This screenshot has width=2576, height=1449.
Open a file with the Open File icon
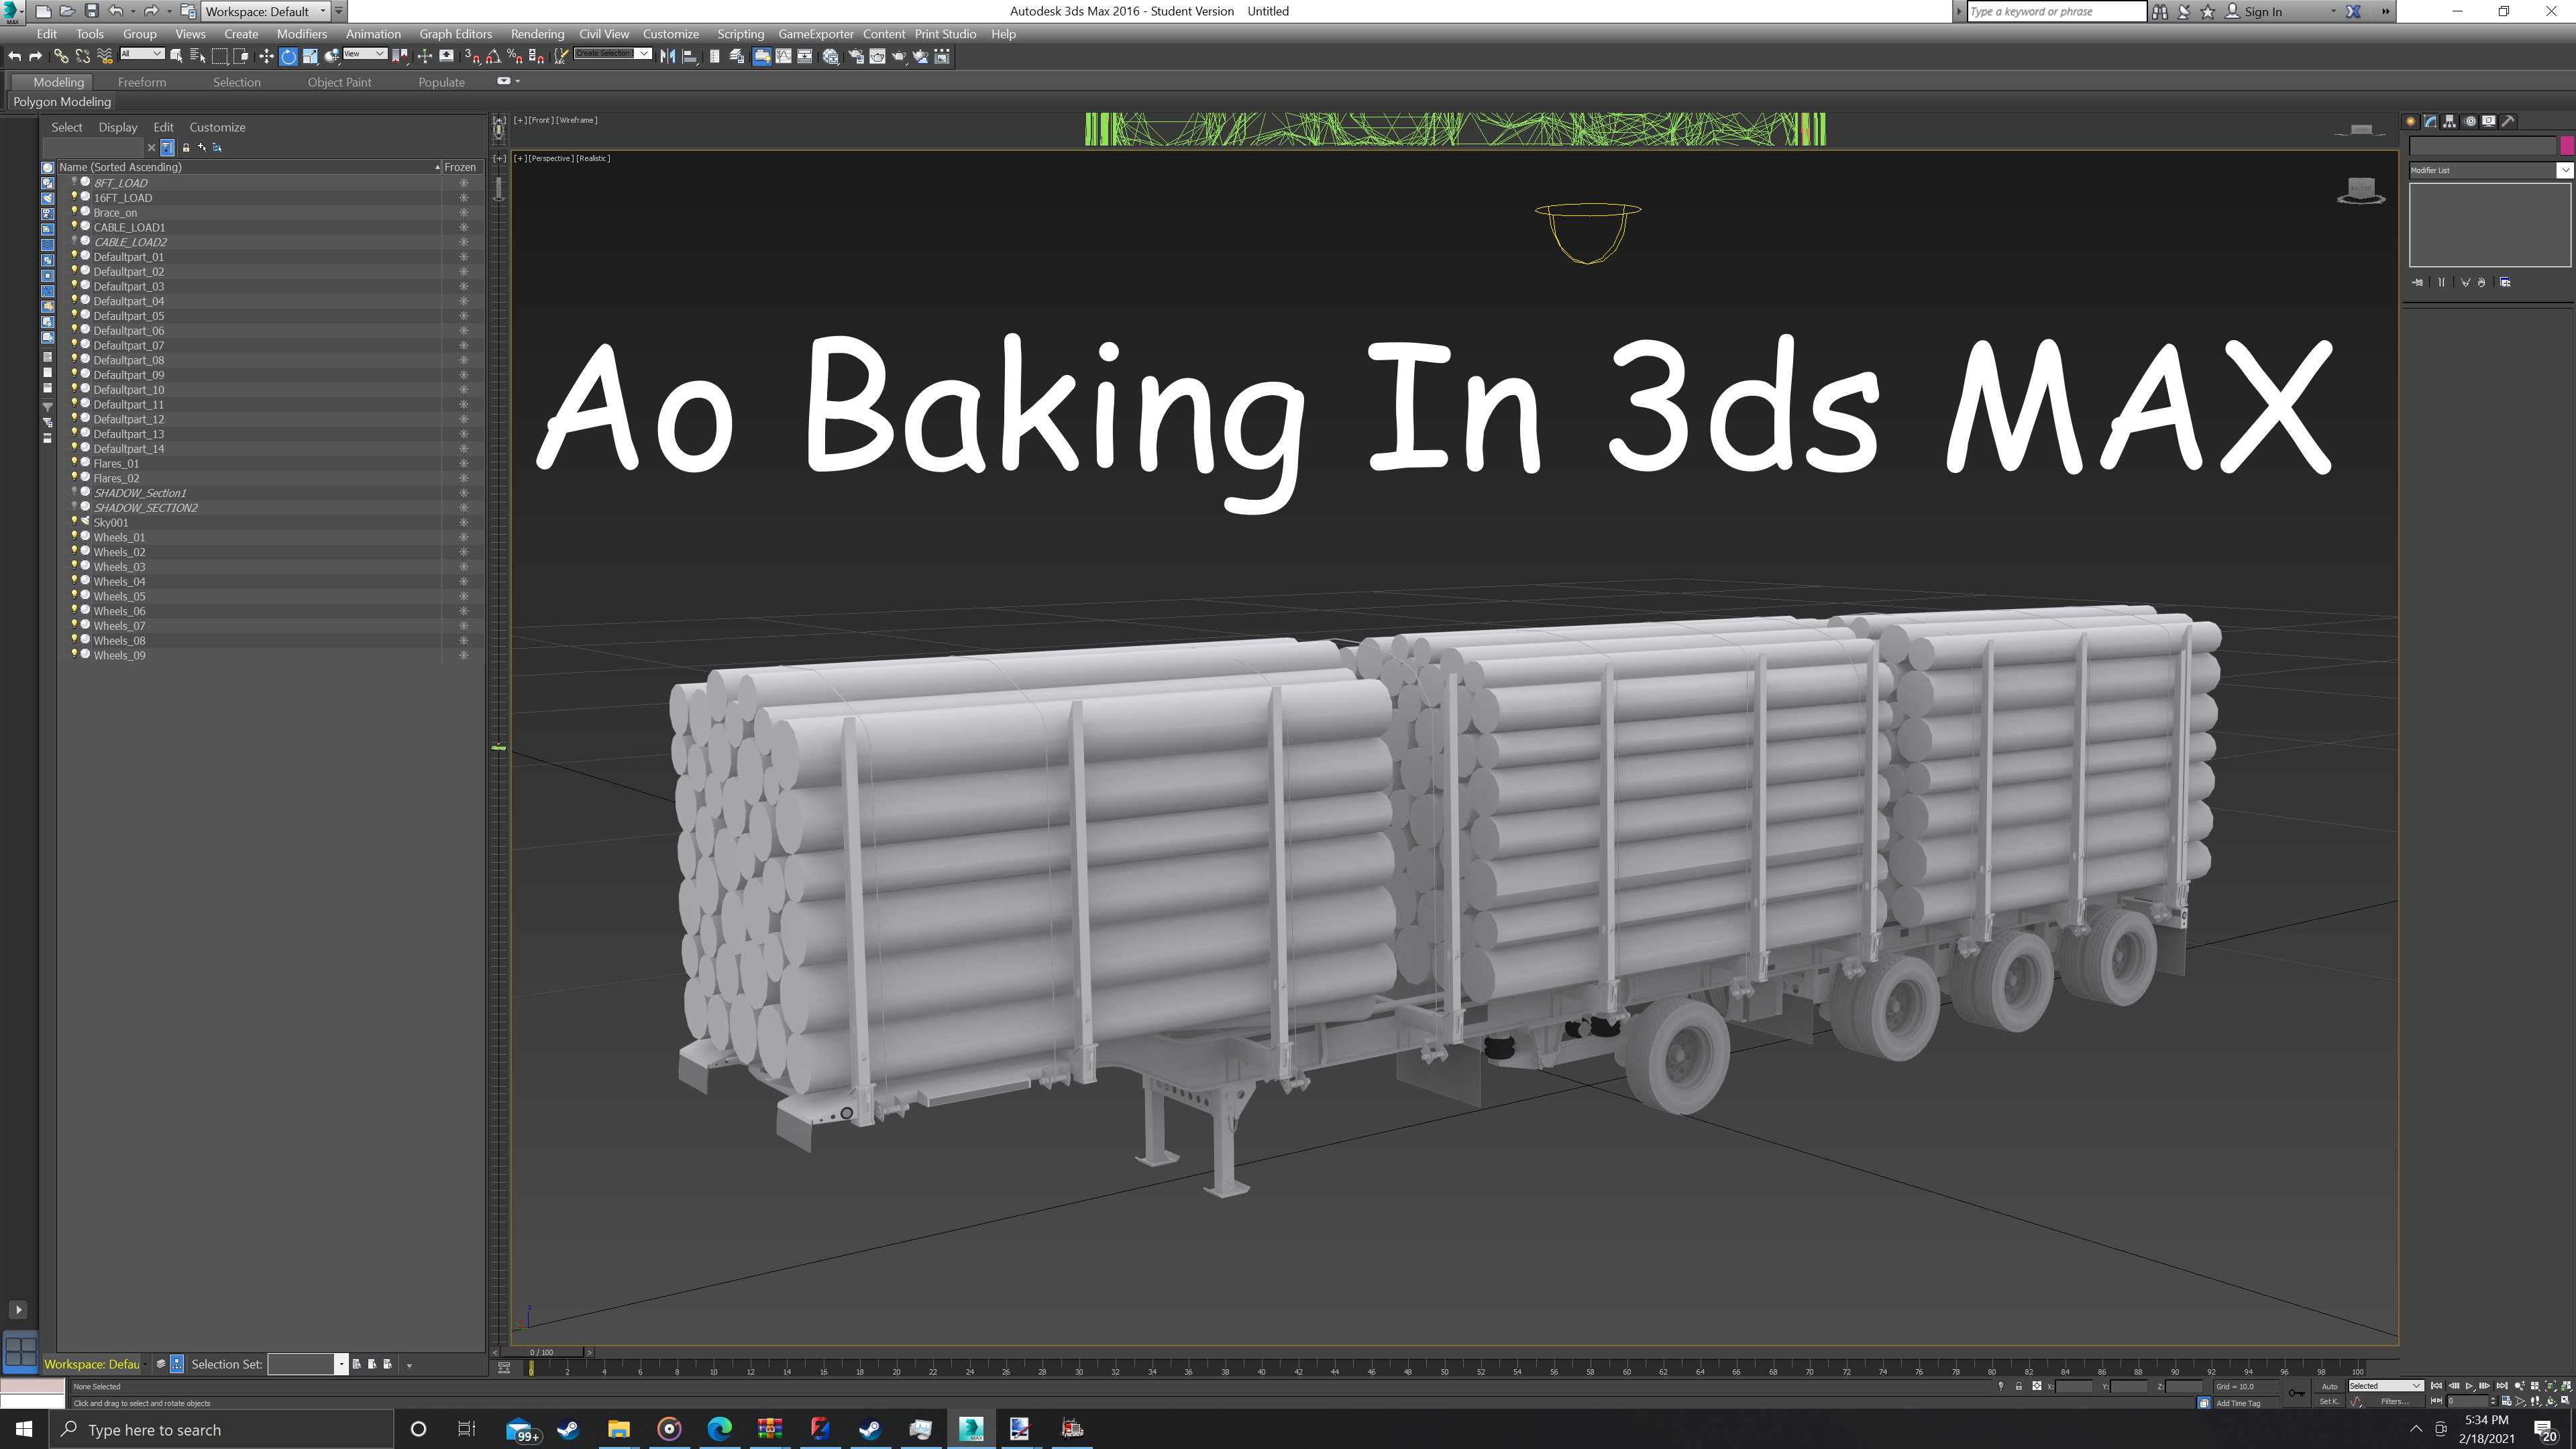coord(67,11)
